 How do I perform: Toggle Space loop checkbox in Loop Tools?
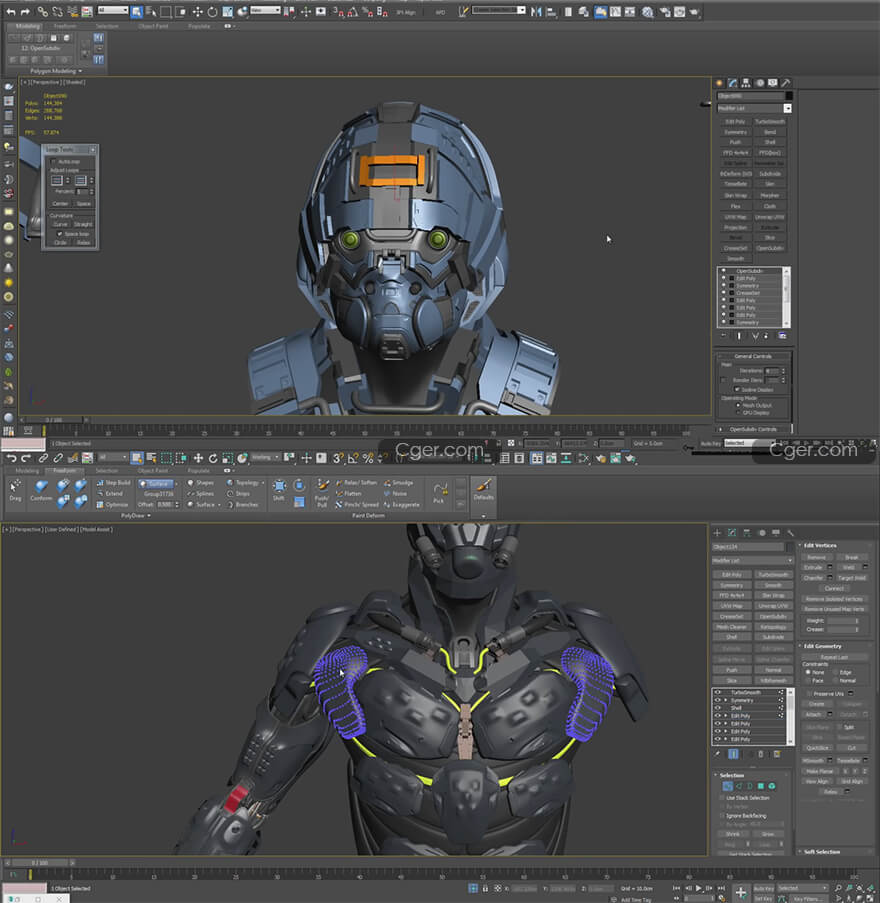59,234
